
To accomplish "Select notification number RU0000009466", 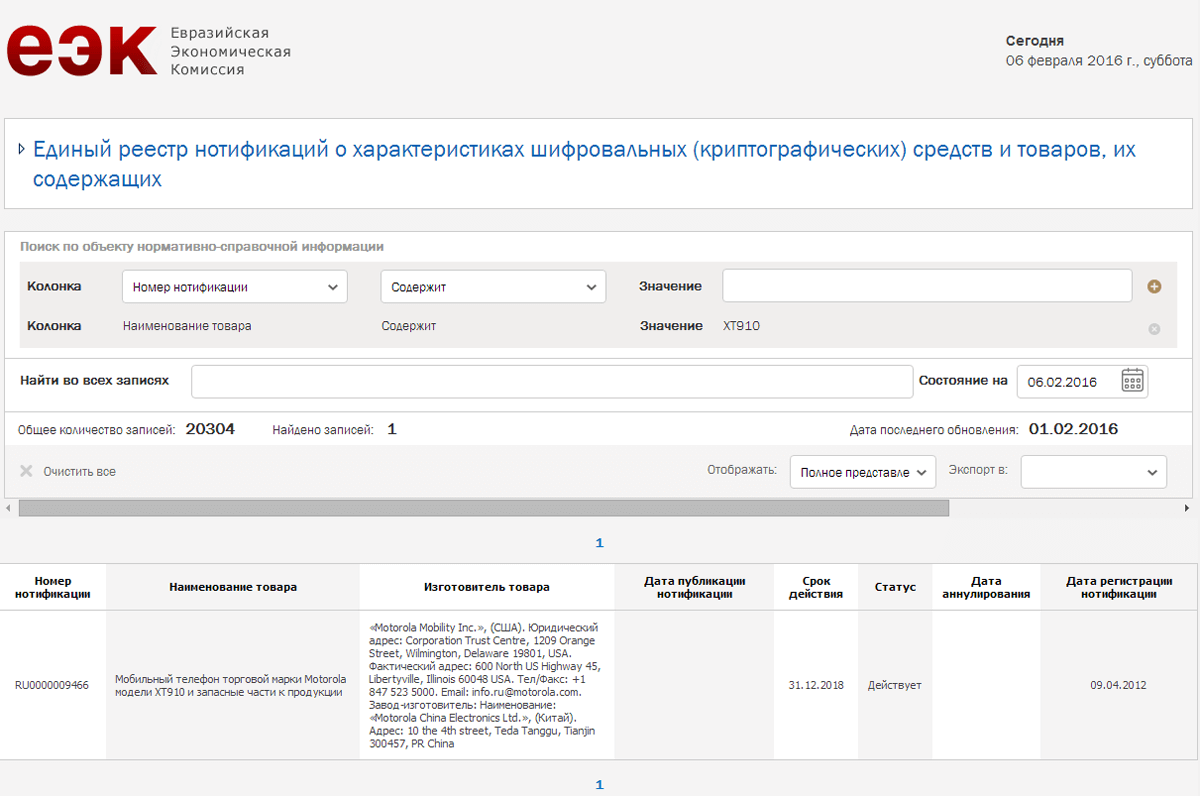I will pos(52,686).
